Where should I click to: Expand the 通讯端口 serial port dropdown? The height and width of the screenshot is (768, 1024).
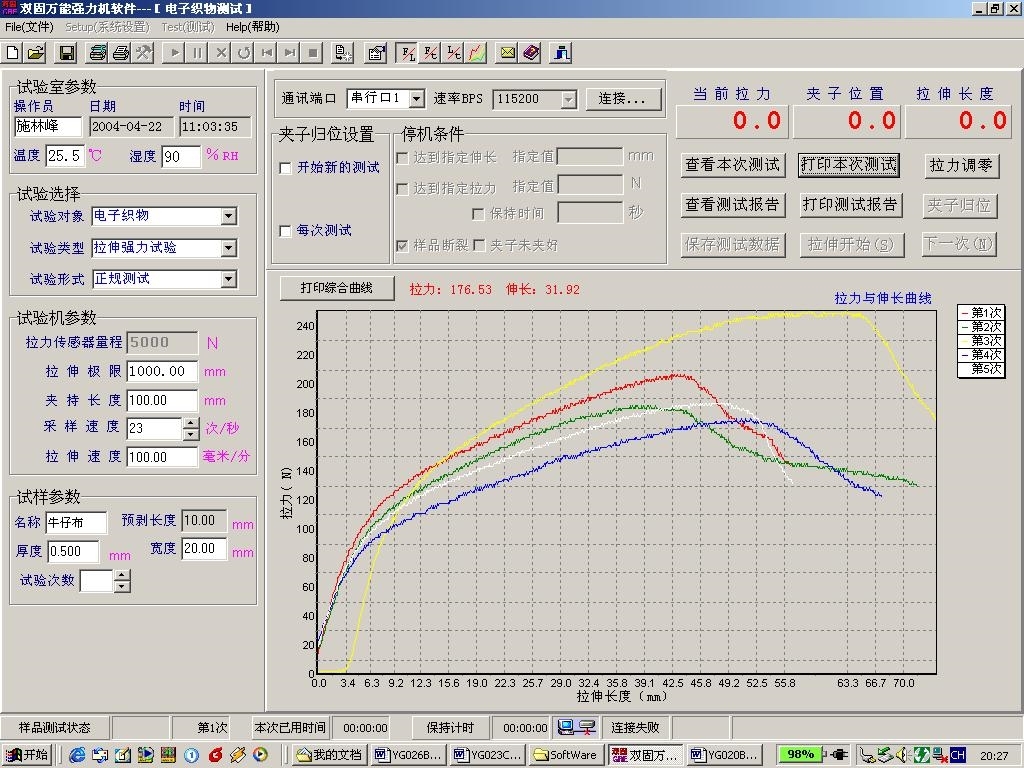(417, 98)
